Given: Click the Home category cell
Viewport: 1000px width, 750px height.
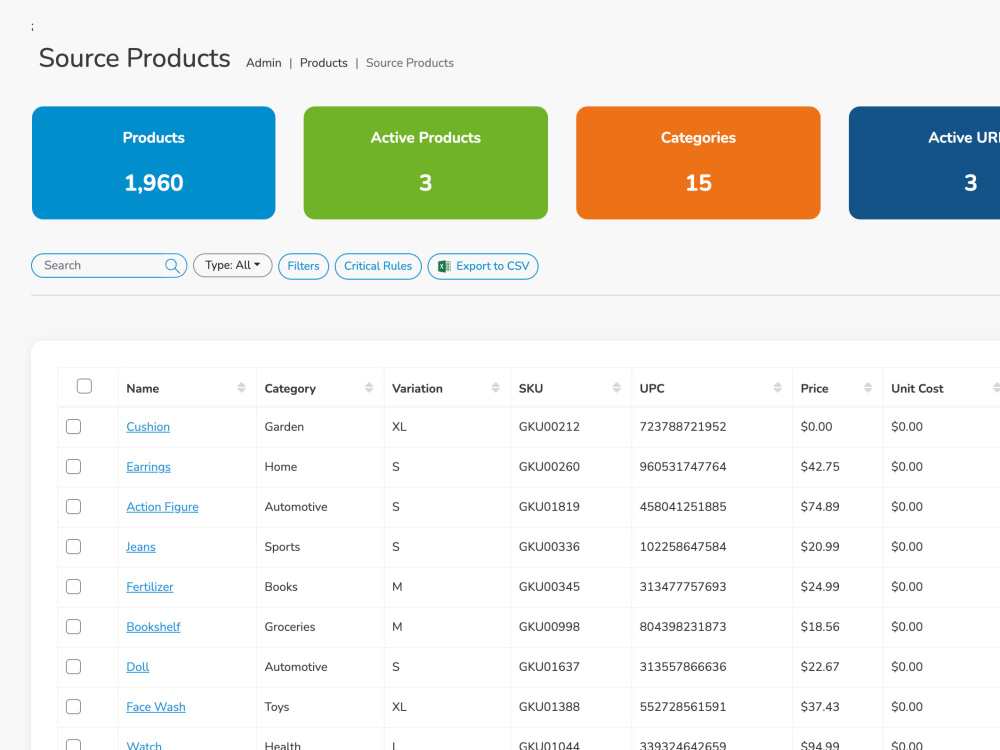Looking at the screenshot, I should pyautogui.click(x=281, y=467).
